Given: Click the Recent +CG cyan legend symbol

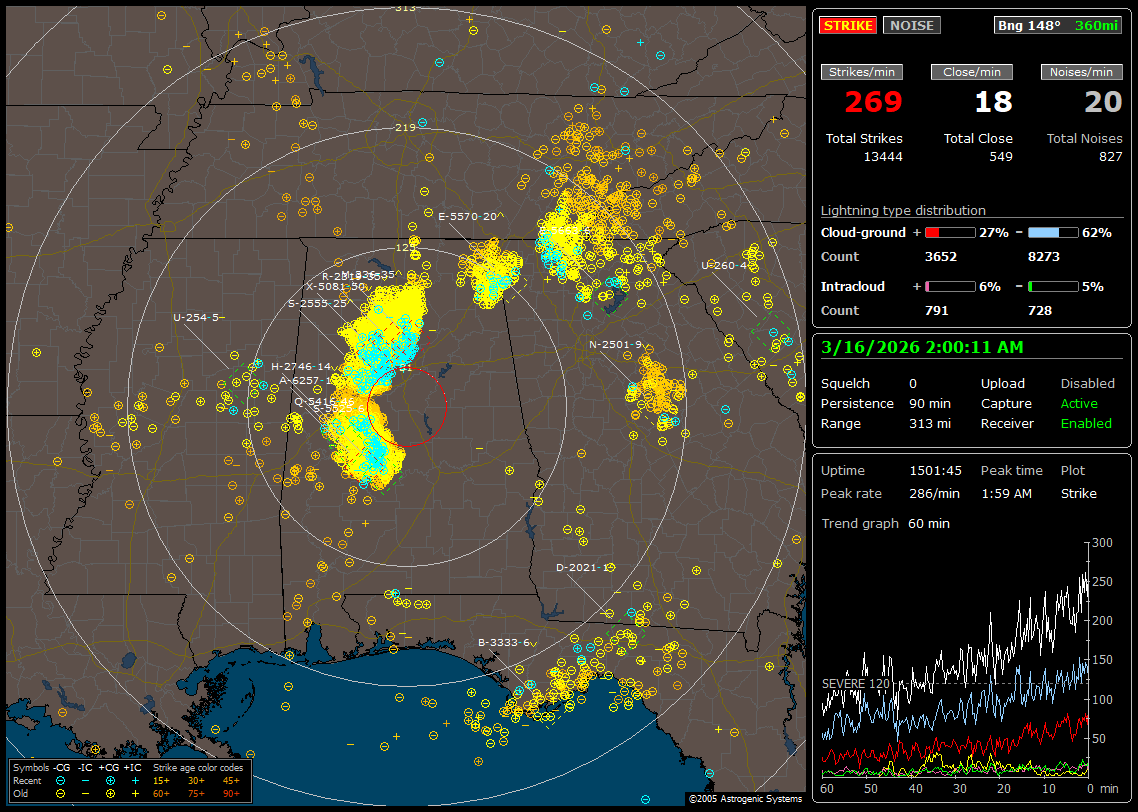Looking at the screenshot, I should [x=110, y=779].
